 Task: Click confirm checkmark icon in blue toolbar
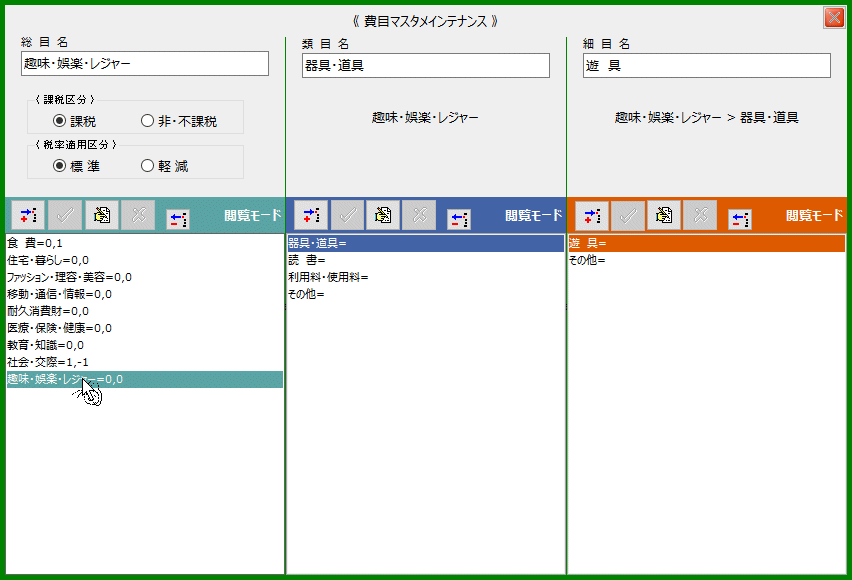(x=347, y=215)
